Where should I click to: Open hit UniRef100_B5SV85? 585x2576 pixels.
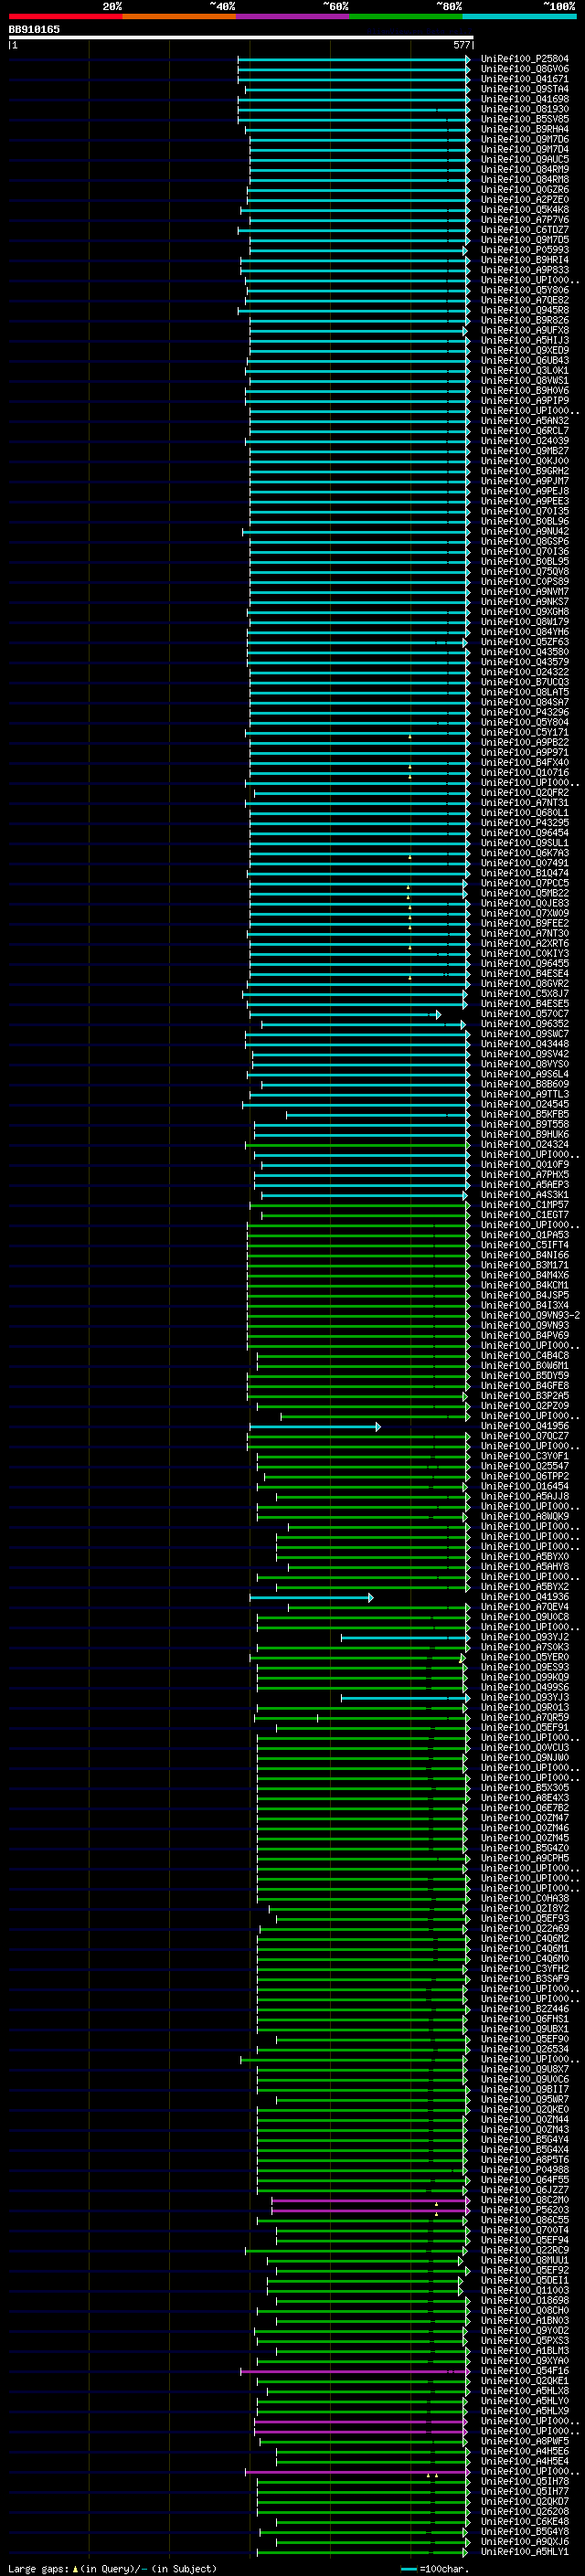(x=524, y=119)
